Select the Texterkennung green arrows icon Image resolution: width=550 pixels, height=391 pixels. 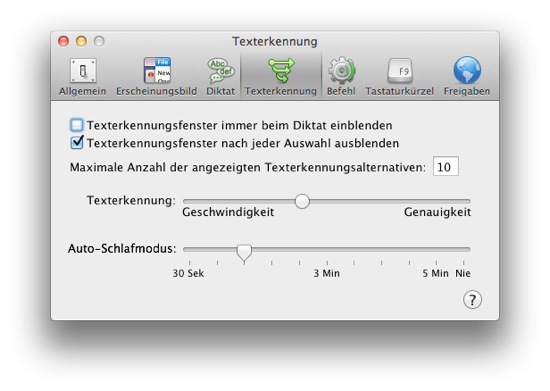tap(281, 70)
